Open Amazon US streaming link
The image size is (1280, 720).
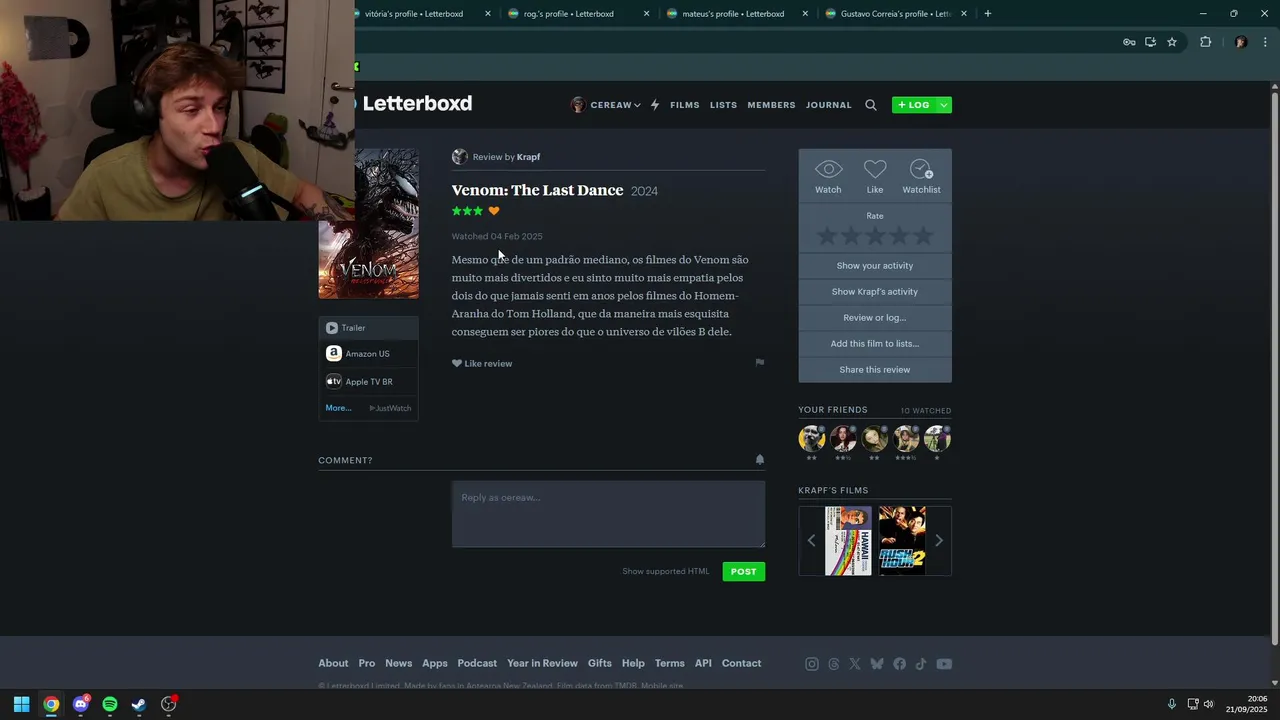point(368,354)
